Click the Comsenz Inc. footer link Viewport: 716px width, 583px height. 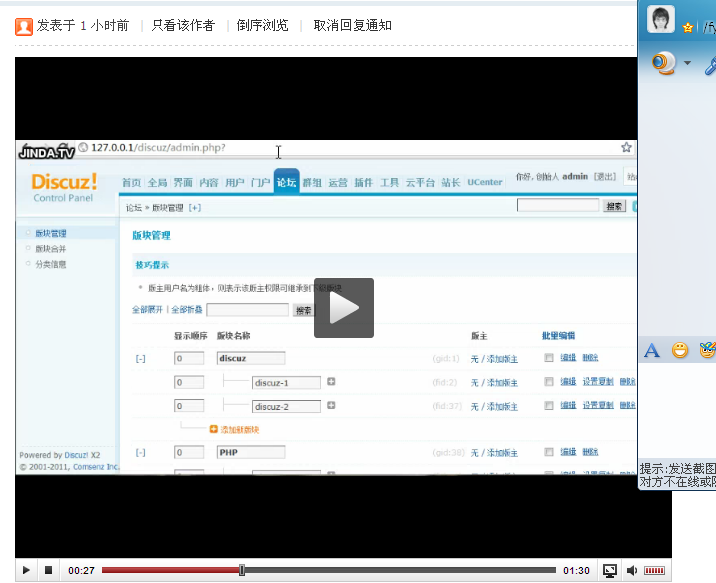[96, 467]
